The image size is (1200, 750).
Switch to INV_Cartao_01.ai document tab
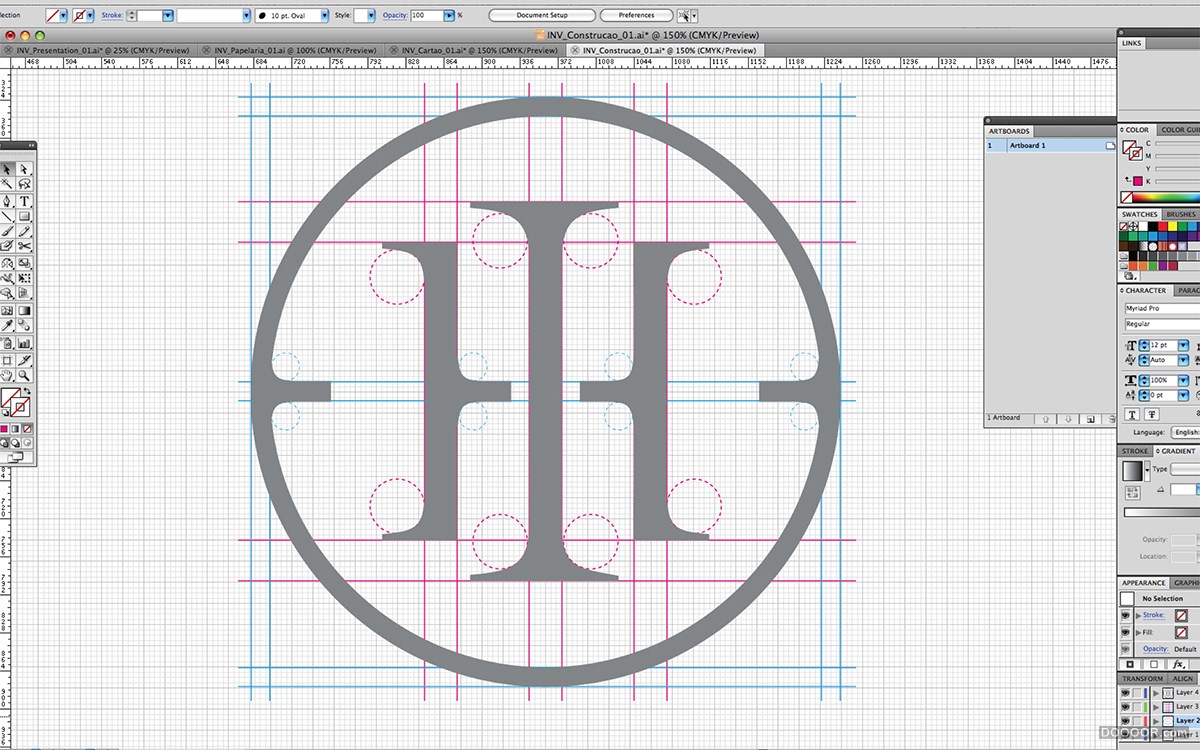474,50
